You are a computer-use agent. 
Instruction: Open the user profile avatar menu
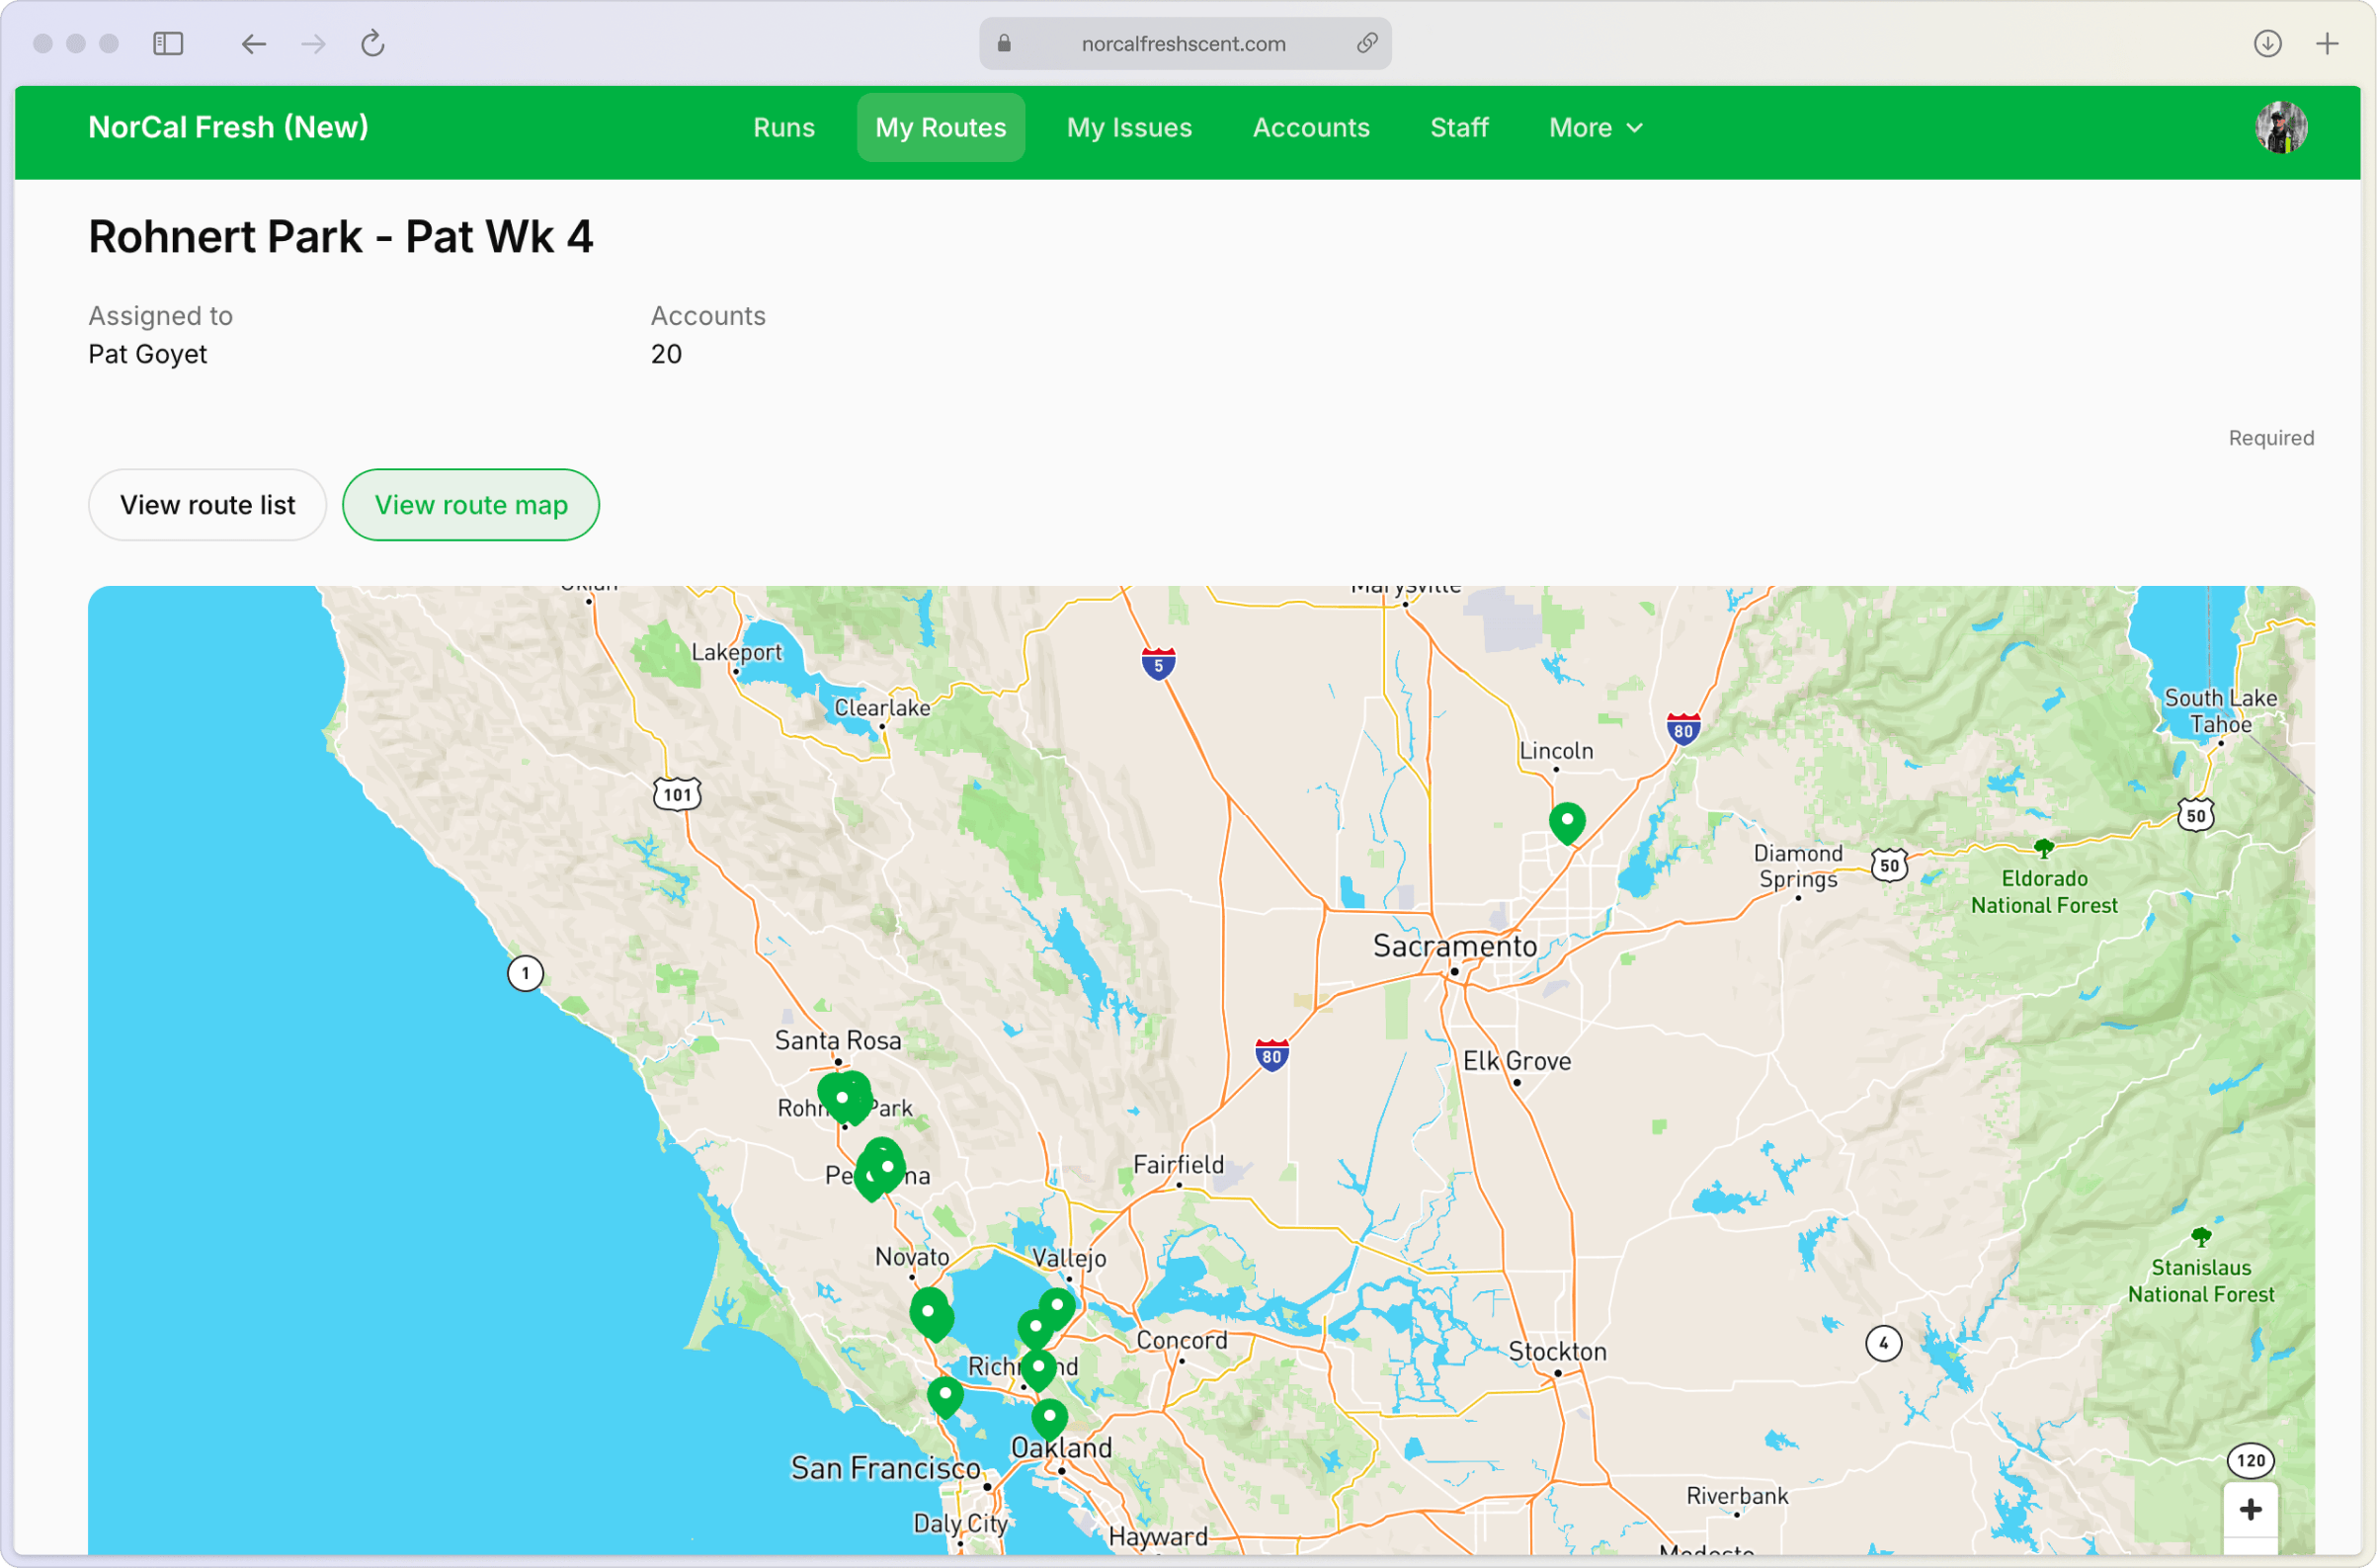2281,128
